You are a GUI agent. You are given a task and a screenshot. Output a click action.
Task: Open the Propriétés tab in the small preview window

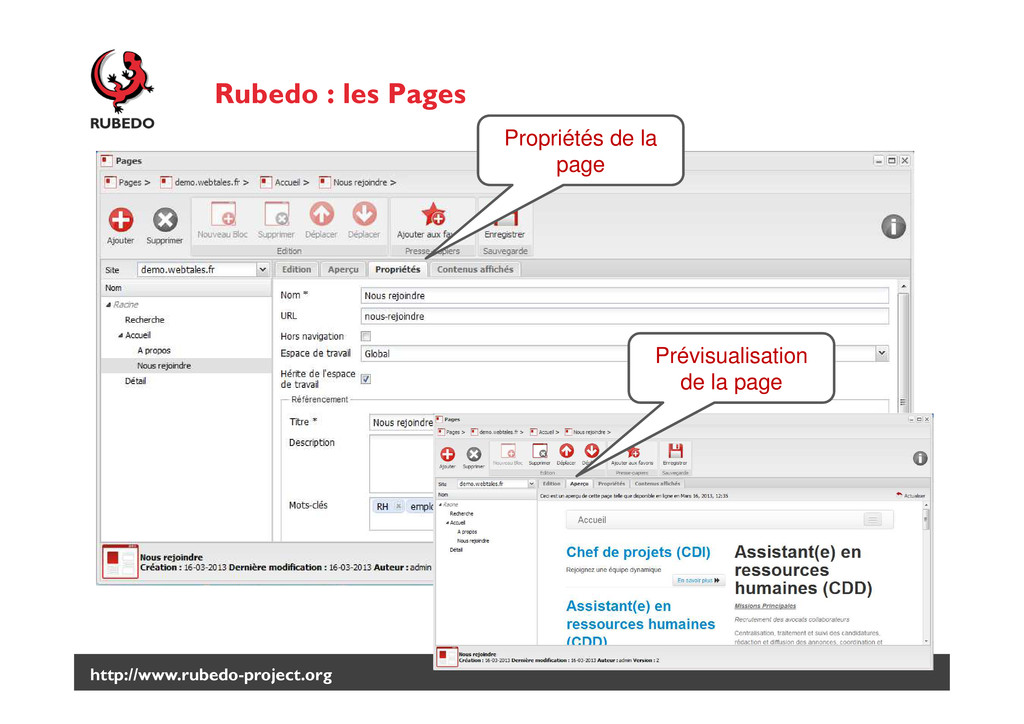[x=611, y=484]
